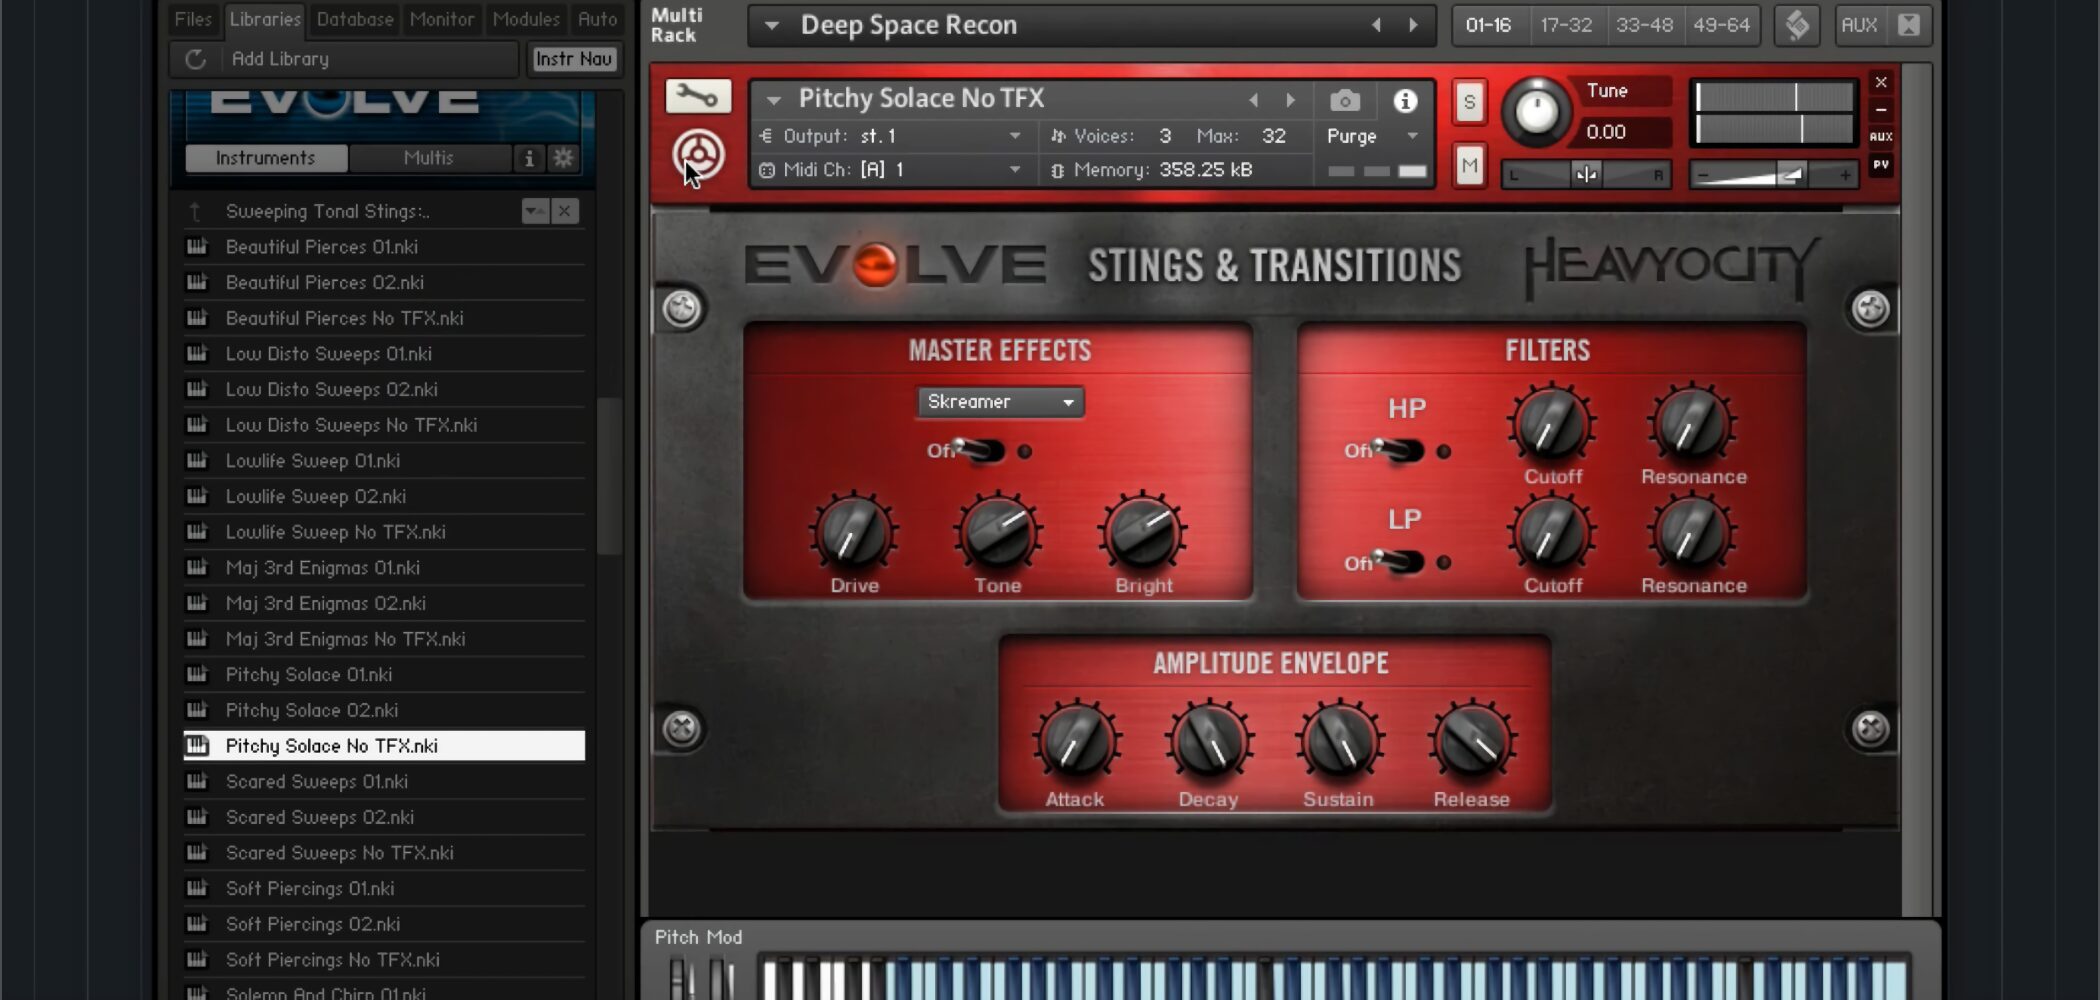Select Pitchy Solace 02.nki in list
The width and height of the screenshot is (2100, 1000).
[x=384, y=710]
